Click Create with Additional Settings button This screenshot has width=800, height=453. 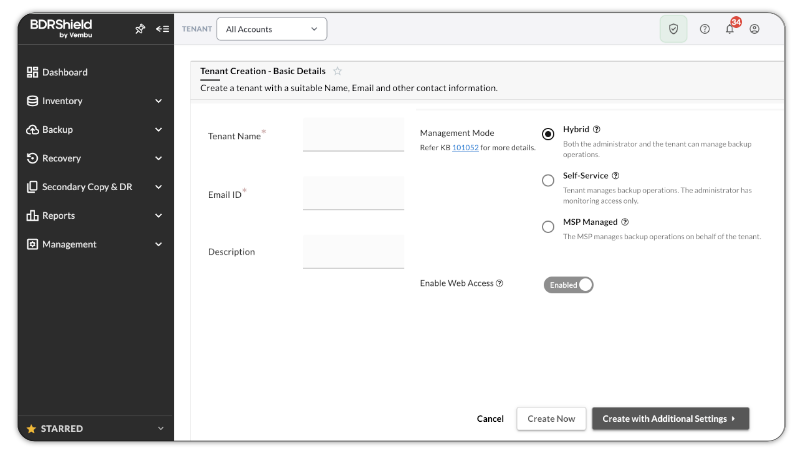[x=670, y=419]
